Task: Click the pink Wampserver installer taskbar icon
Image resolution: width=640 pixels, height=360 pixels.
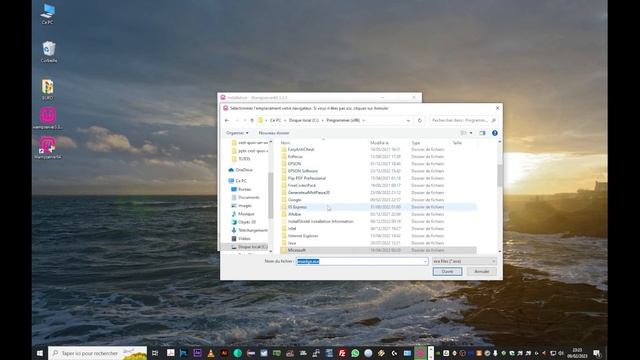Action: click(x=420, y=353)
